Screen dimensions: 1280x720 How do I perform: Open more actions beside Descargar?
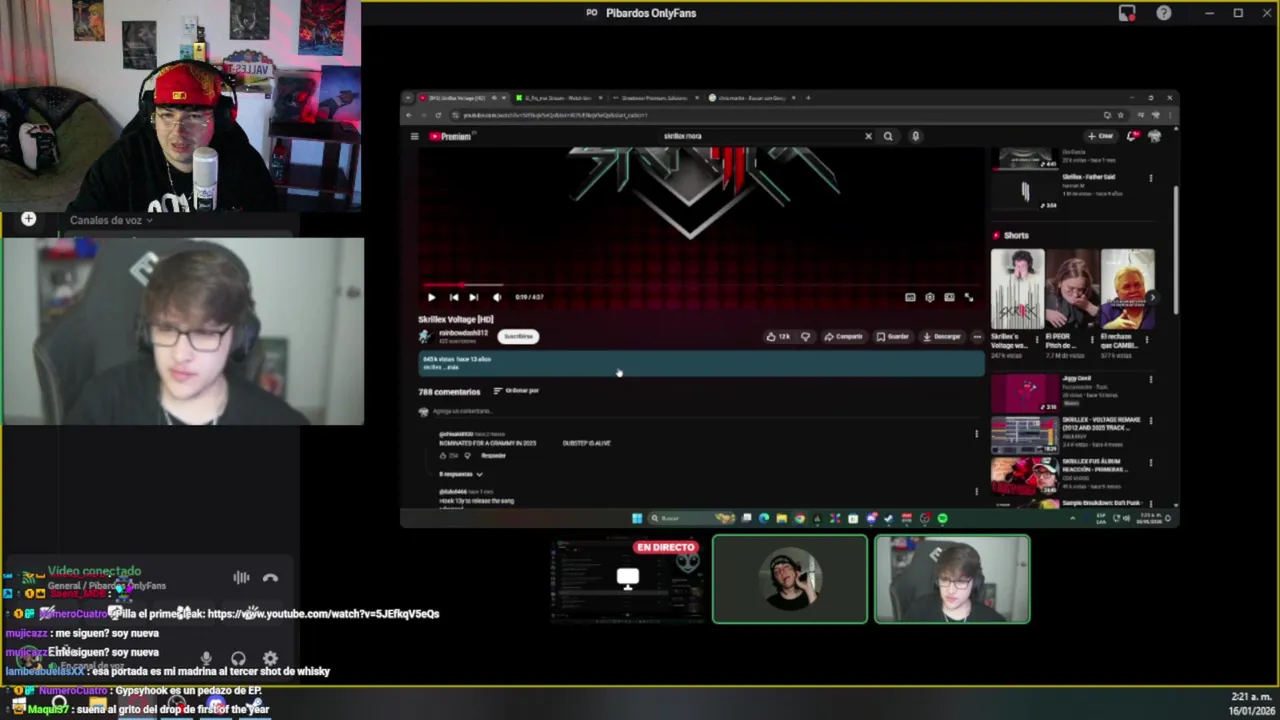(x=977, y=337)
